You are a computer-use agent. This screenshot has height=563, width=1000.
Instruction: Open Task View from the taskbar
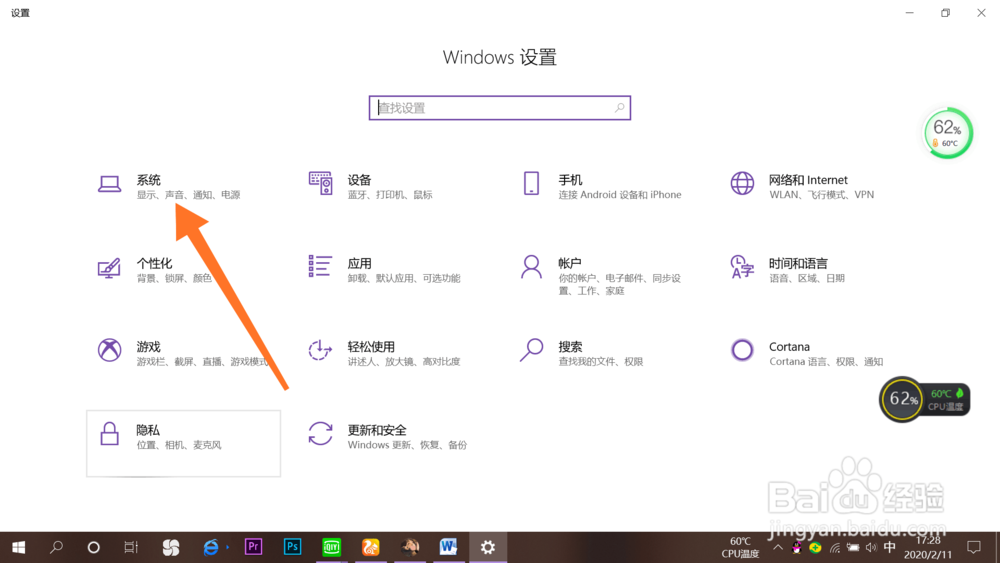pyautogui.click(x=131, y=547)
